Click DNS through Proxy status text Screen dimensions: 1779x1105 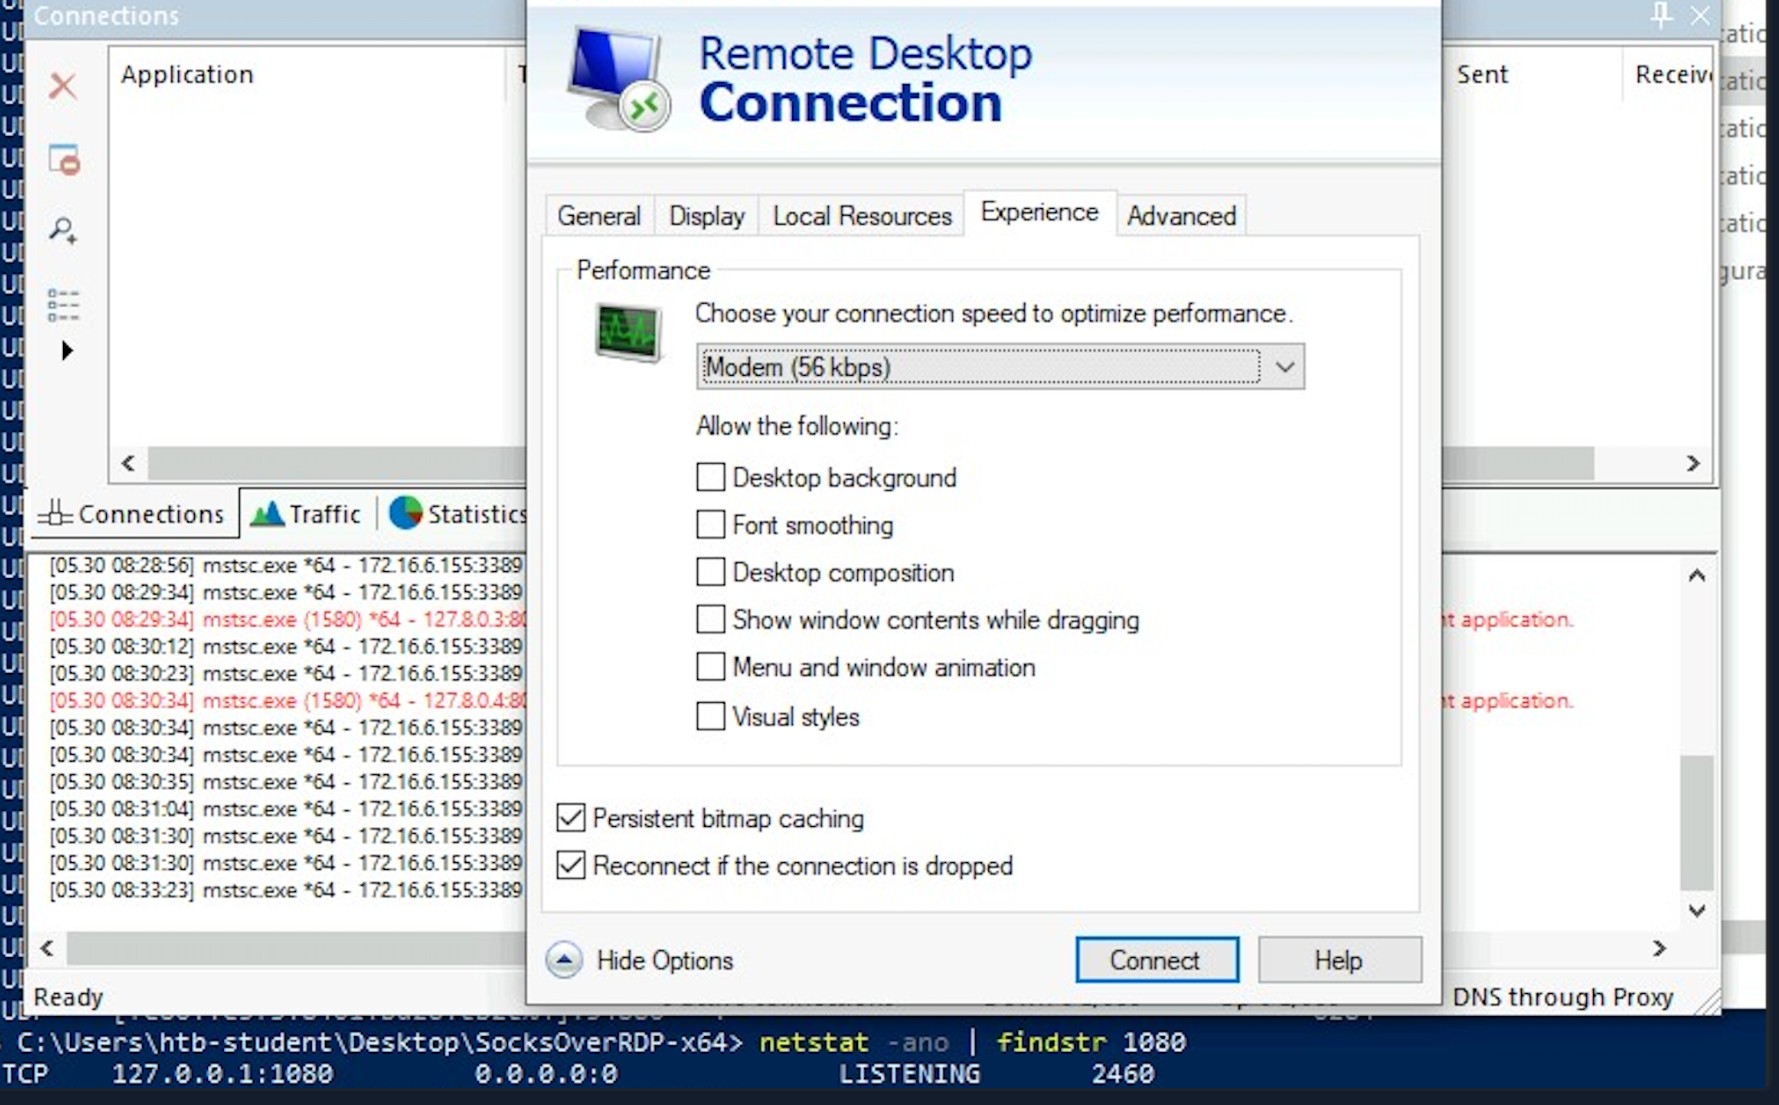tap(1562, 997)
